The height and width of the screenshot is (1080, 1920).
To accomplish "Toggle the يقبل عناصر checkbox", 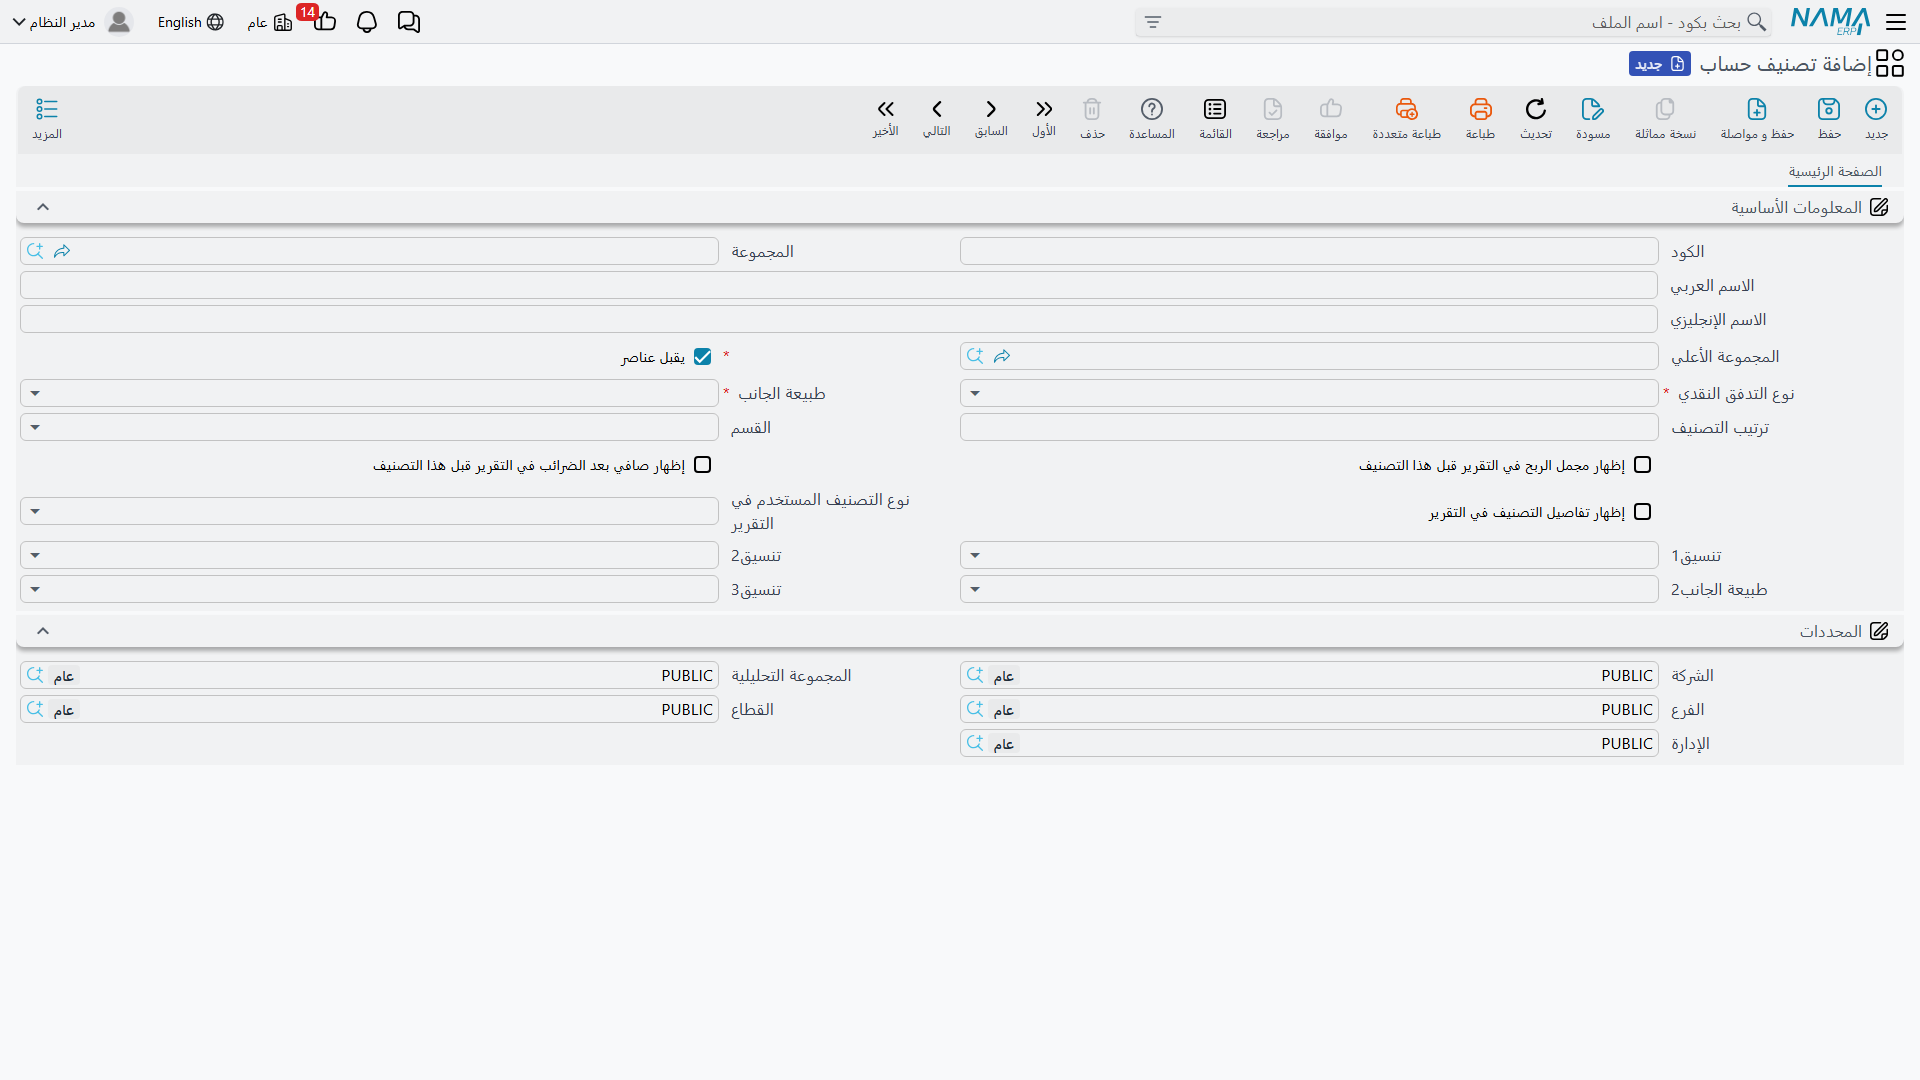I will coord(703,357).
